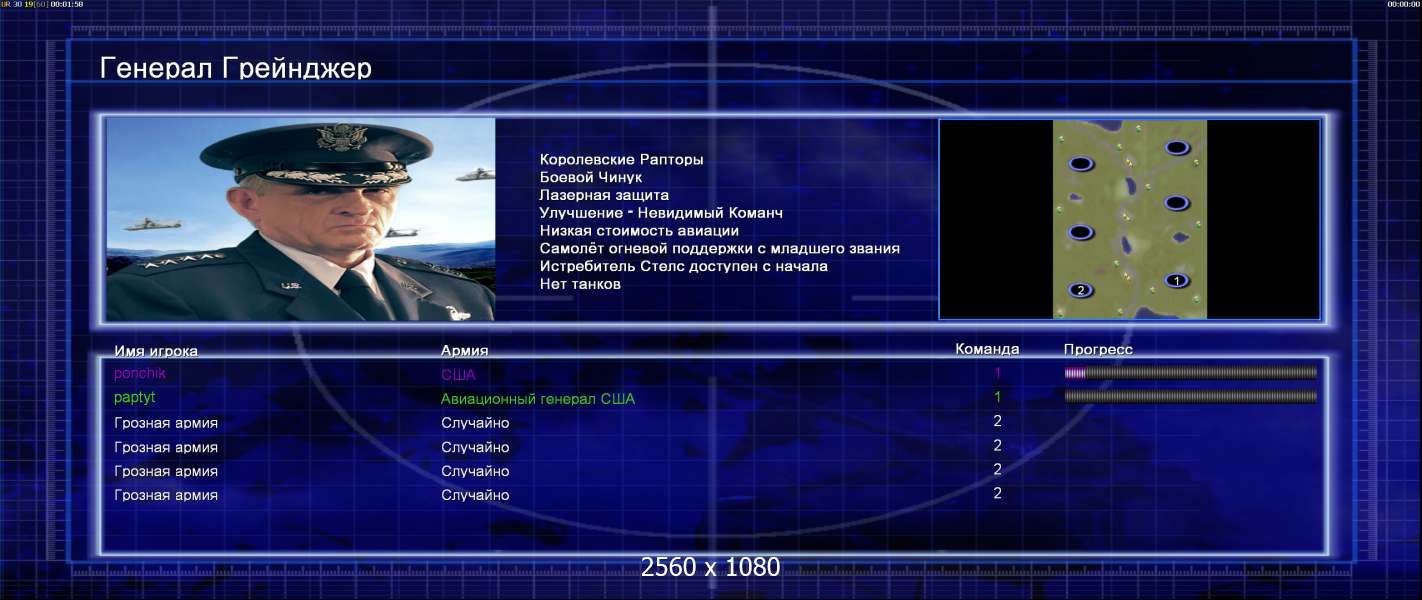Click the 'Прогресс' column header

click(x=1098, y=349)
